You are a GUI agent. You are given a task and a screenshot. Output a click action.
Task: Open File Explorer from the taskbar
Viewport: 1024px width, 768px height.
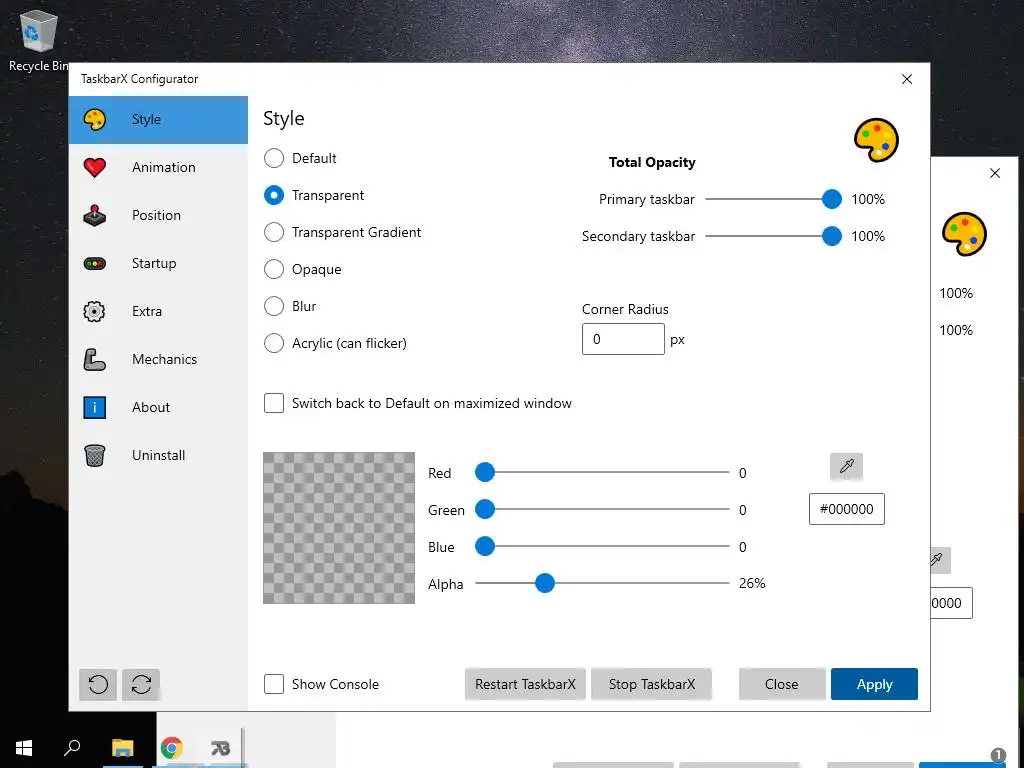click(x=122, y=748)
